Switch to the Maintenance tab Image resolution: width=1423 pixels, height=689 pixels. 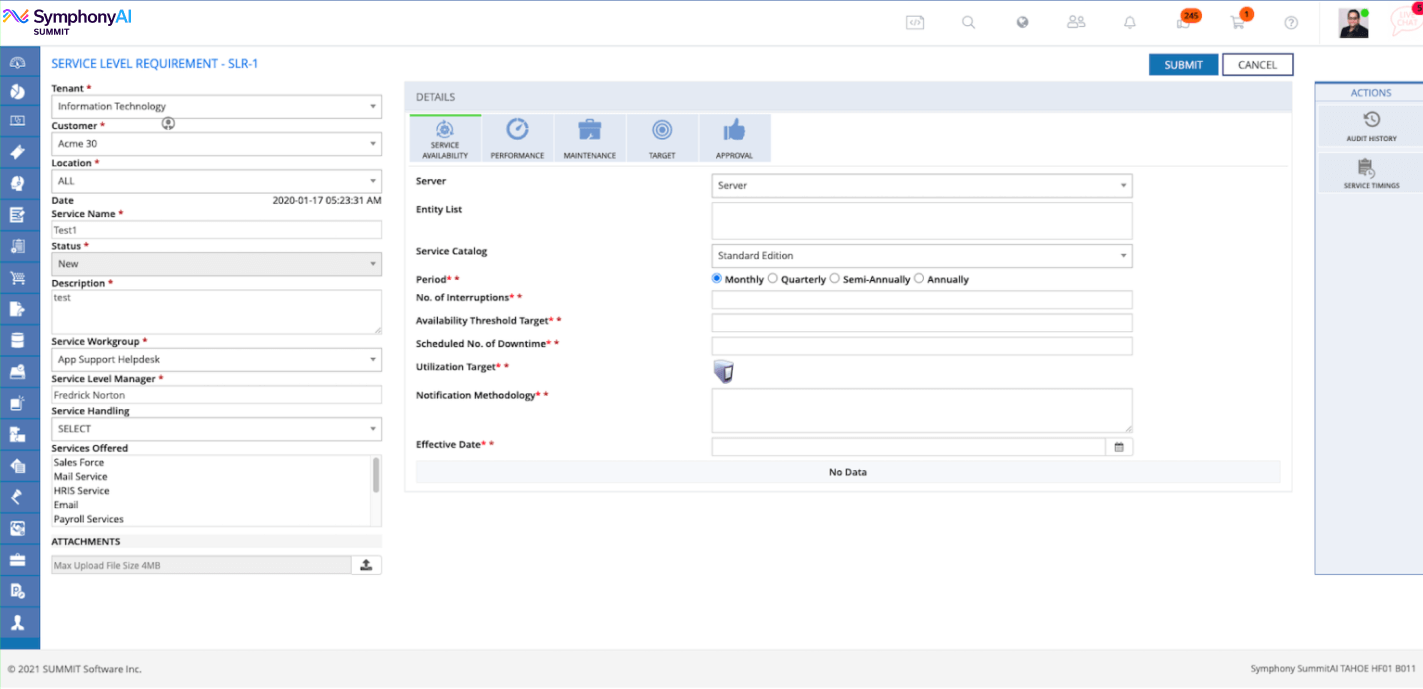590,138
